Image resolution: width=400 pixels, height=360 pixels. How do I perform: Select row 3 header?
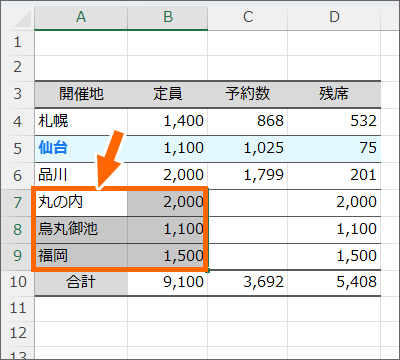click(x=18, y=94)
